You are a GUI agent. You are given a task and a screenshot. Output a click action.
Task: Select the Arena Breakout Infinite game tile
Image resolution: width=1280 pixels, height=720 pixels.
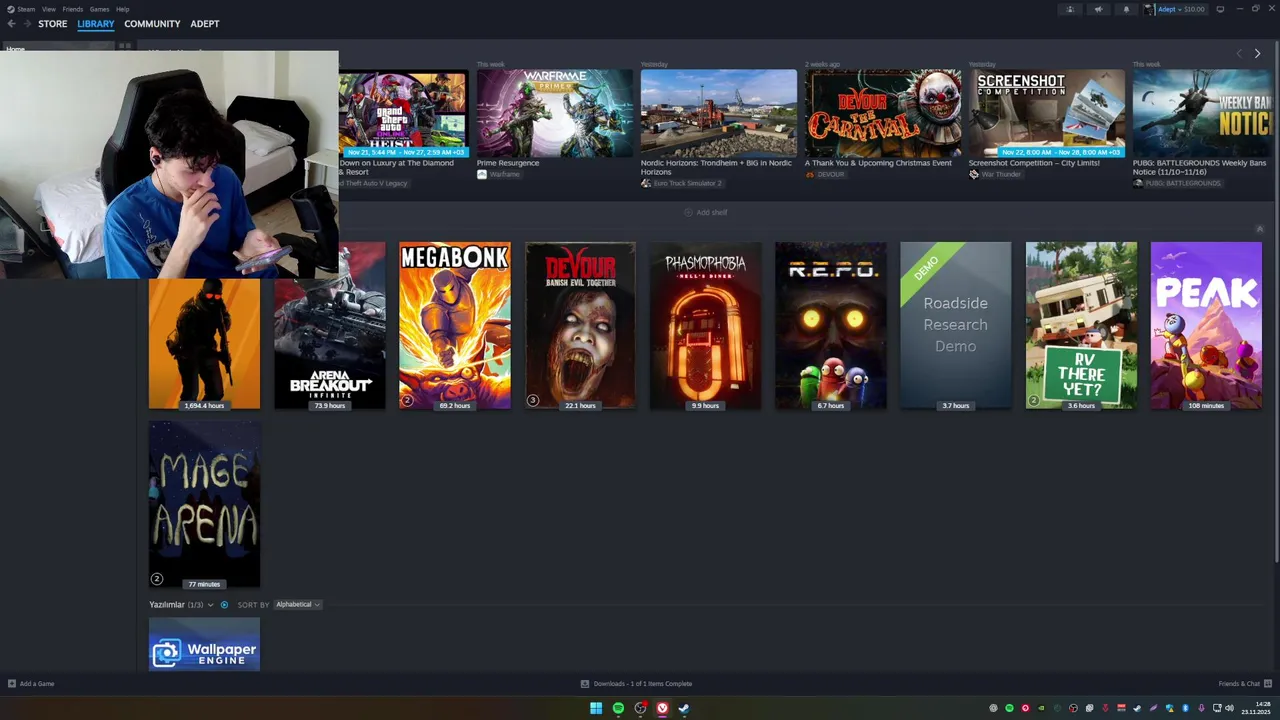[330, 325]
